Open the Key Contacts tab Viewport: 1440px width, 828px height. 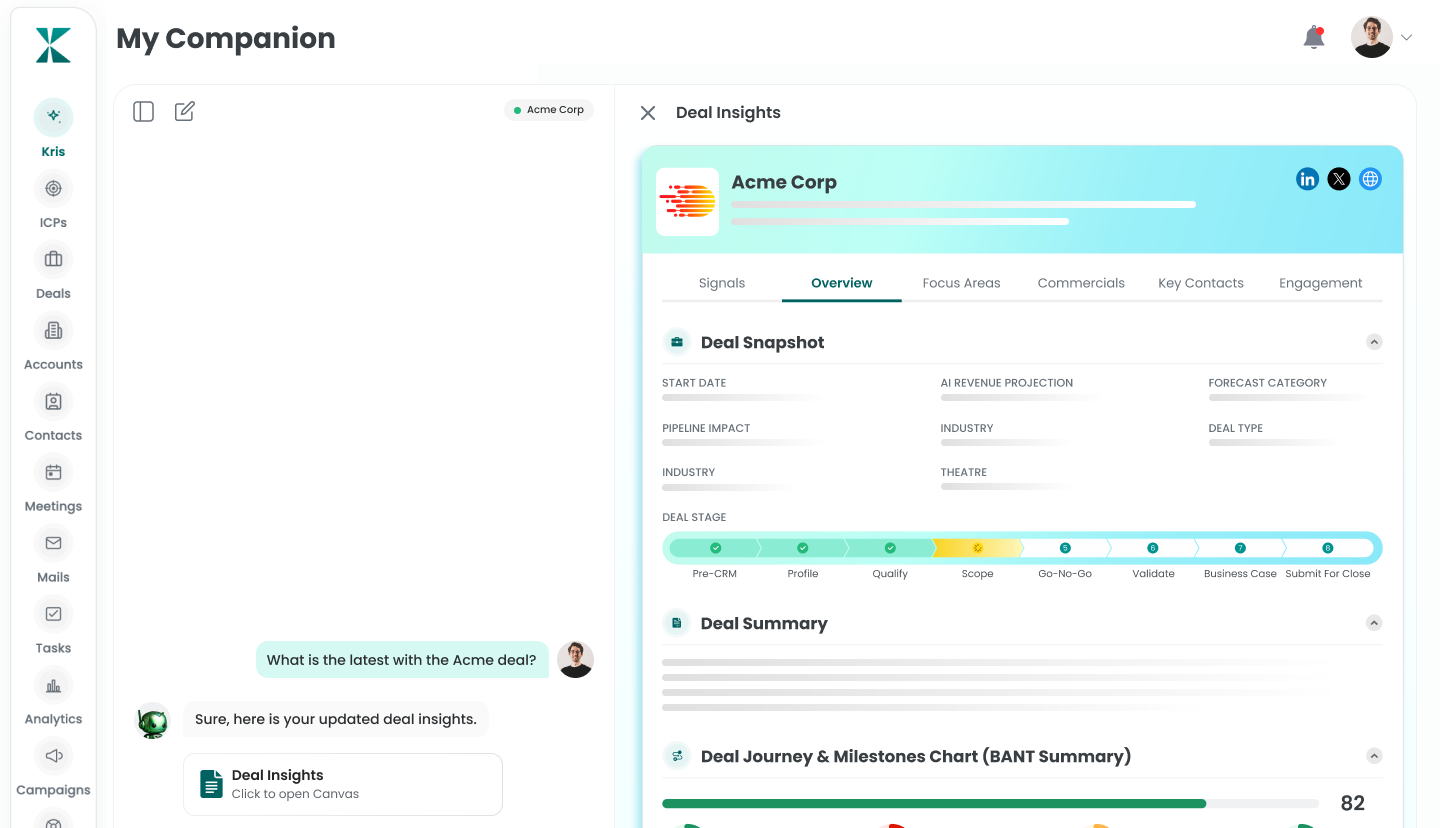tap(1201, 283)
